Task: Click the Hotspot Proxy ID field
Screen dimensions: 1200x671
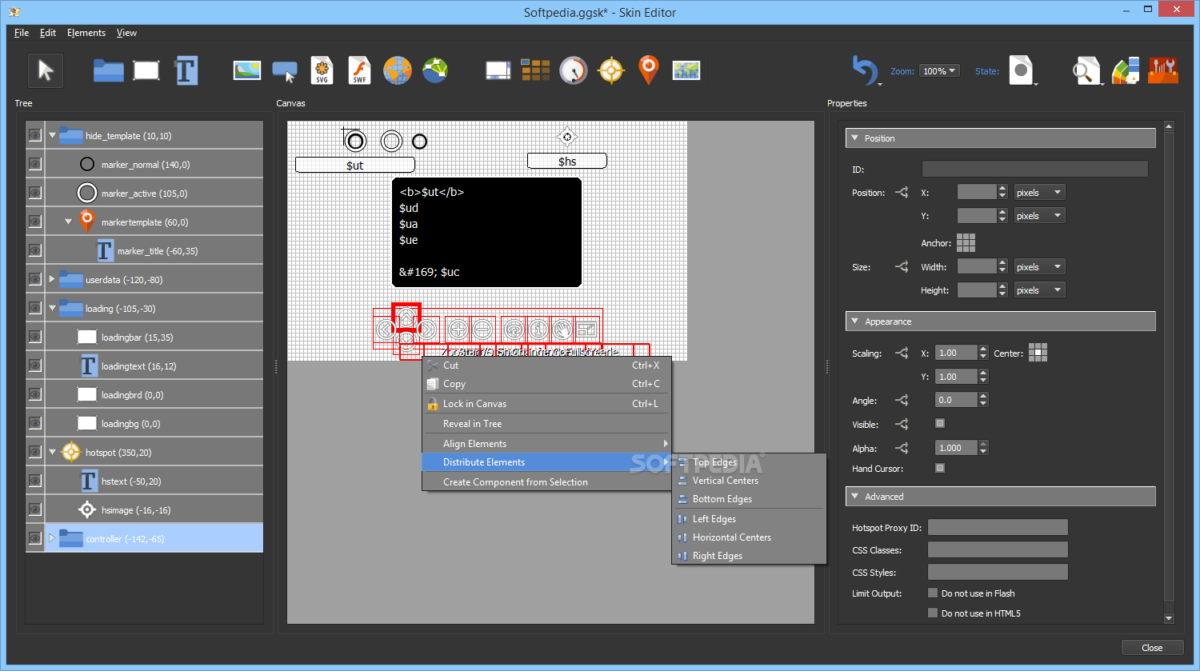Action: pos(997,527)
